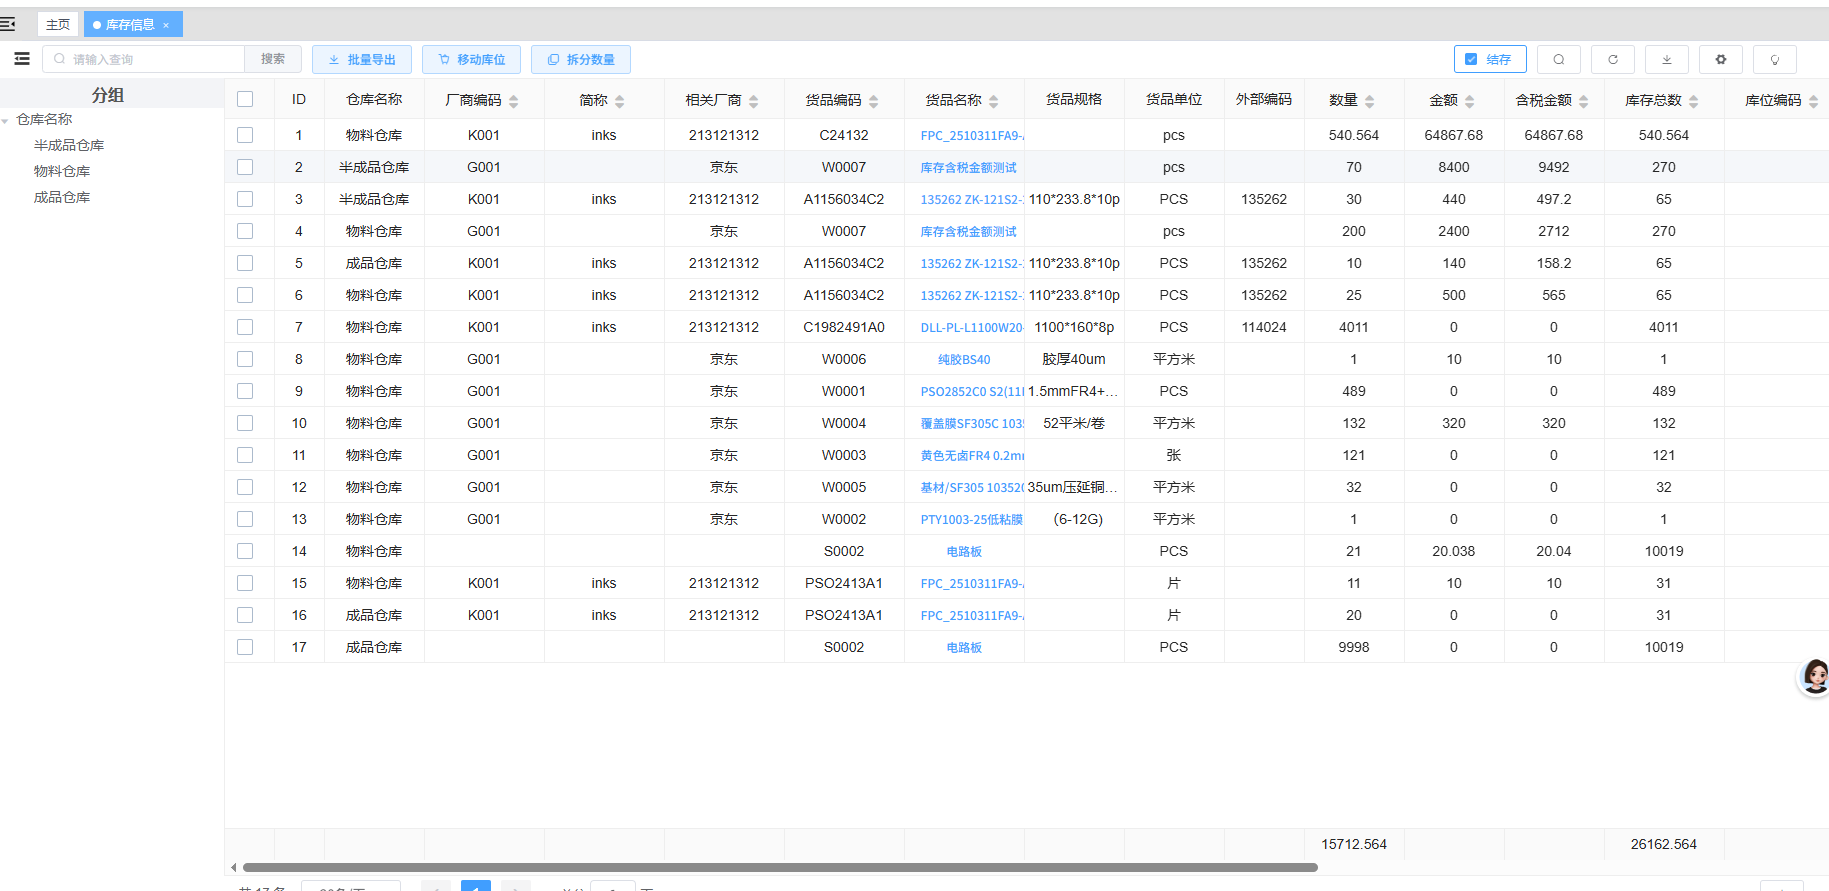Switch to the 主页 tab
The image size is (1829, 891).
point(58,24)
